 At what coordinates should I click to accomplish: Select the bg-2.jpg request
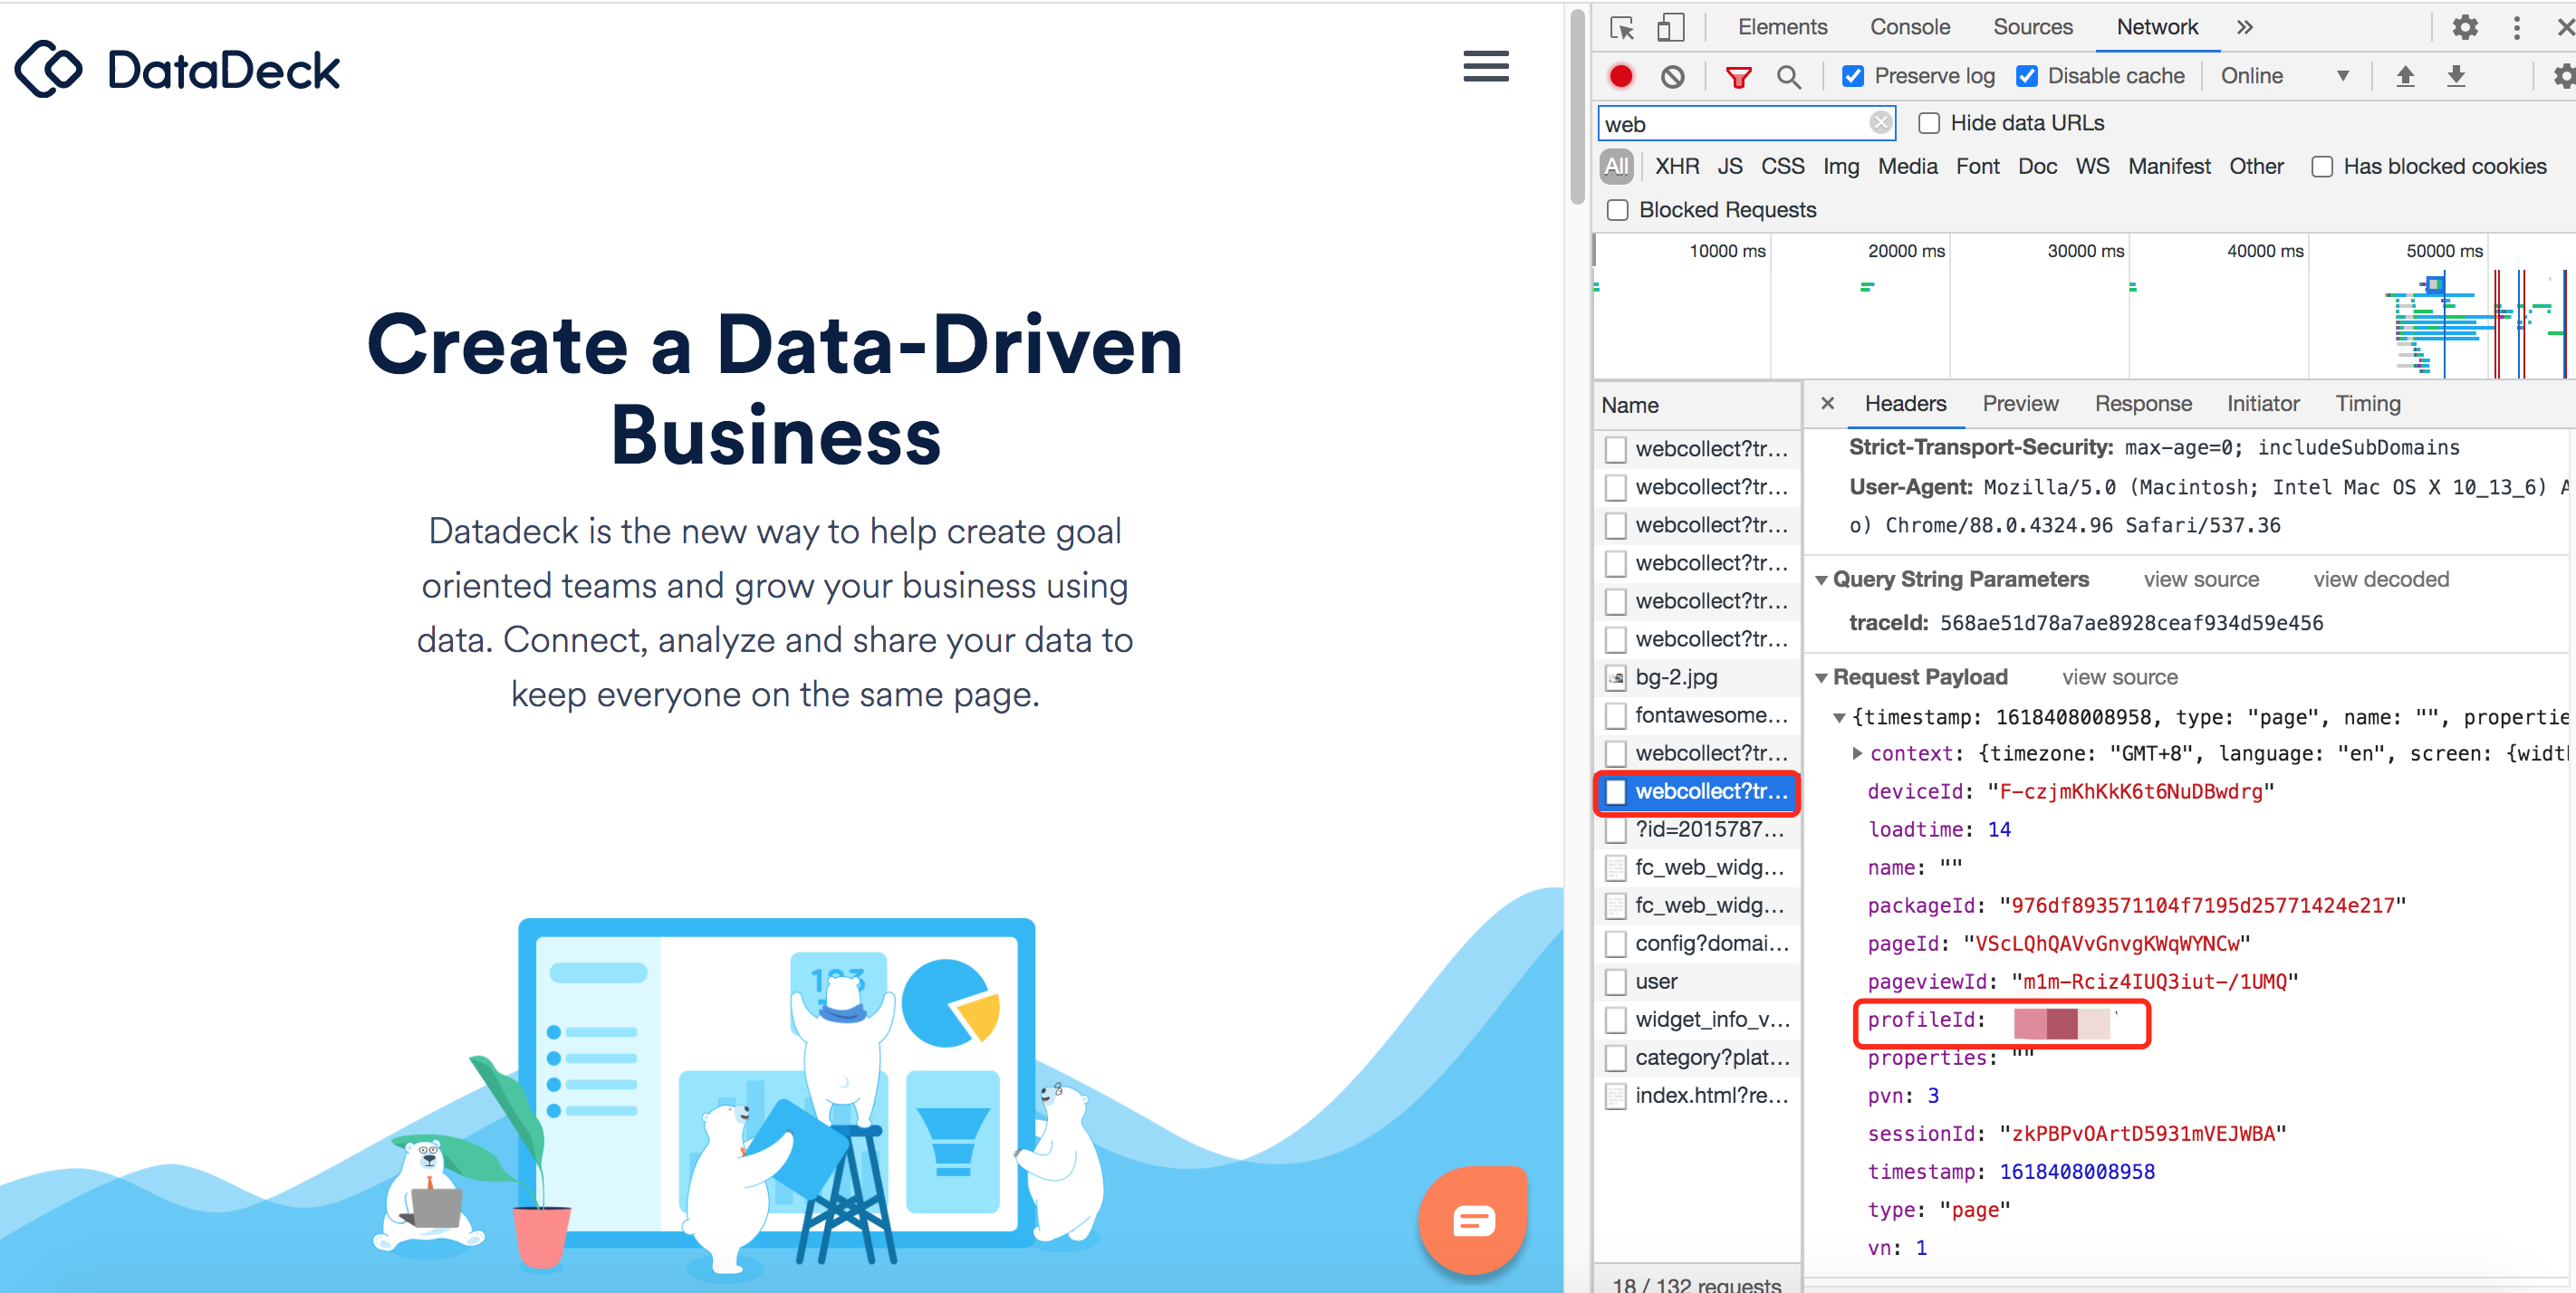coord(1697,677)
